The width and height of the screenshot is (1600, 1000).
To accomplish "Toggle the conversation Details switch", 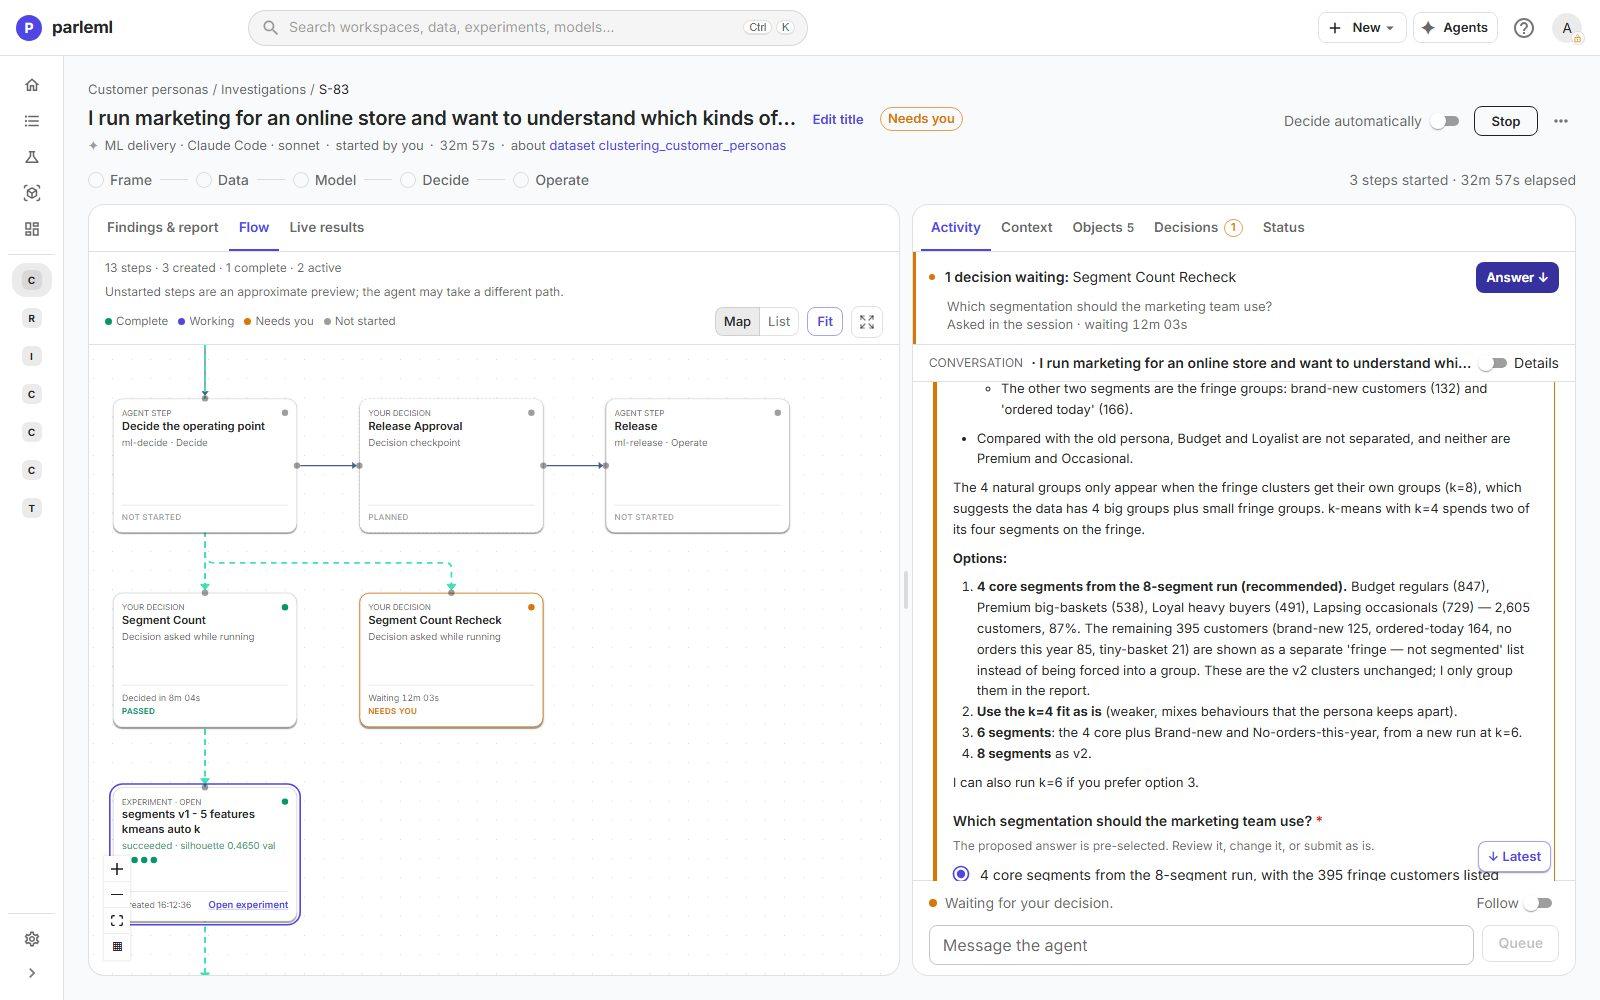I will [1493, 363].
